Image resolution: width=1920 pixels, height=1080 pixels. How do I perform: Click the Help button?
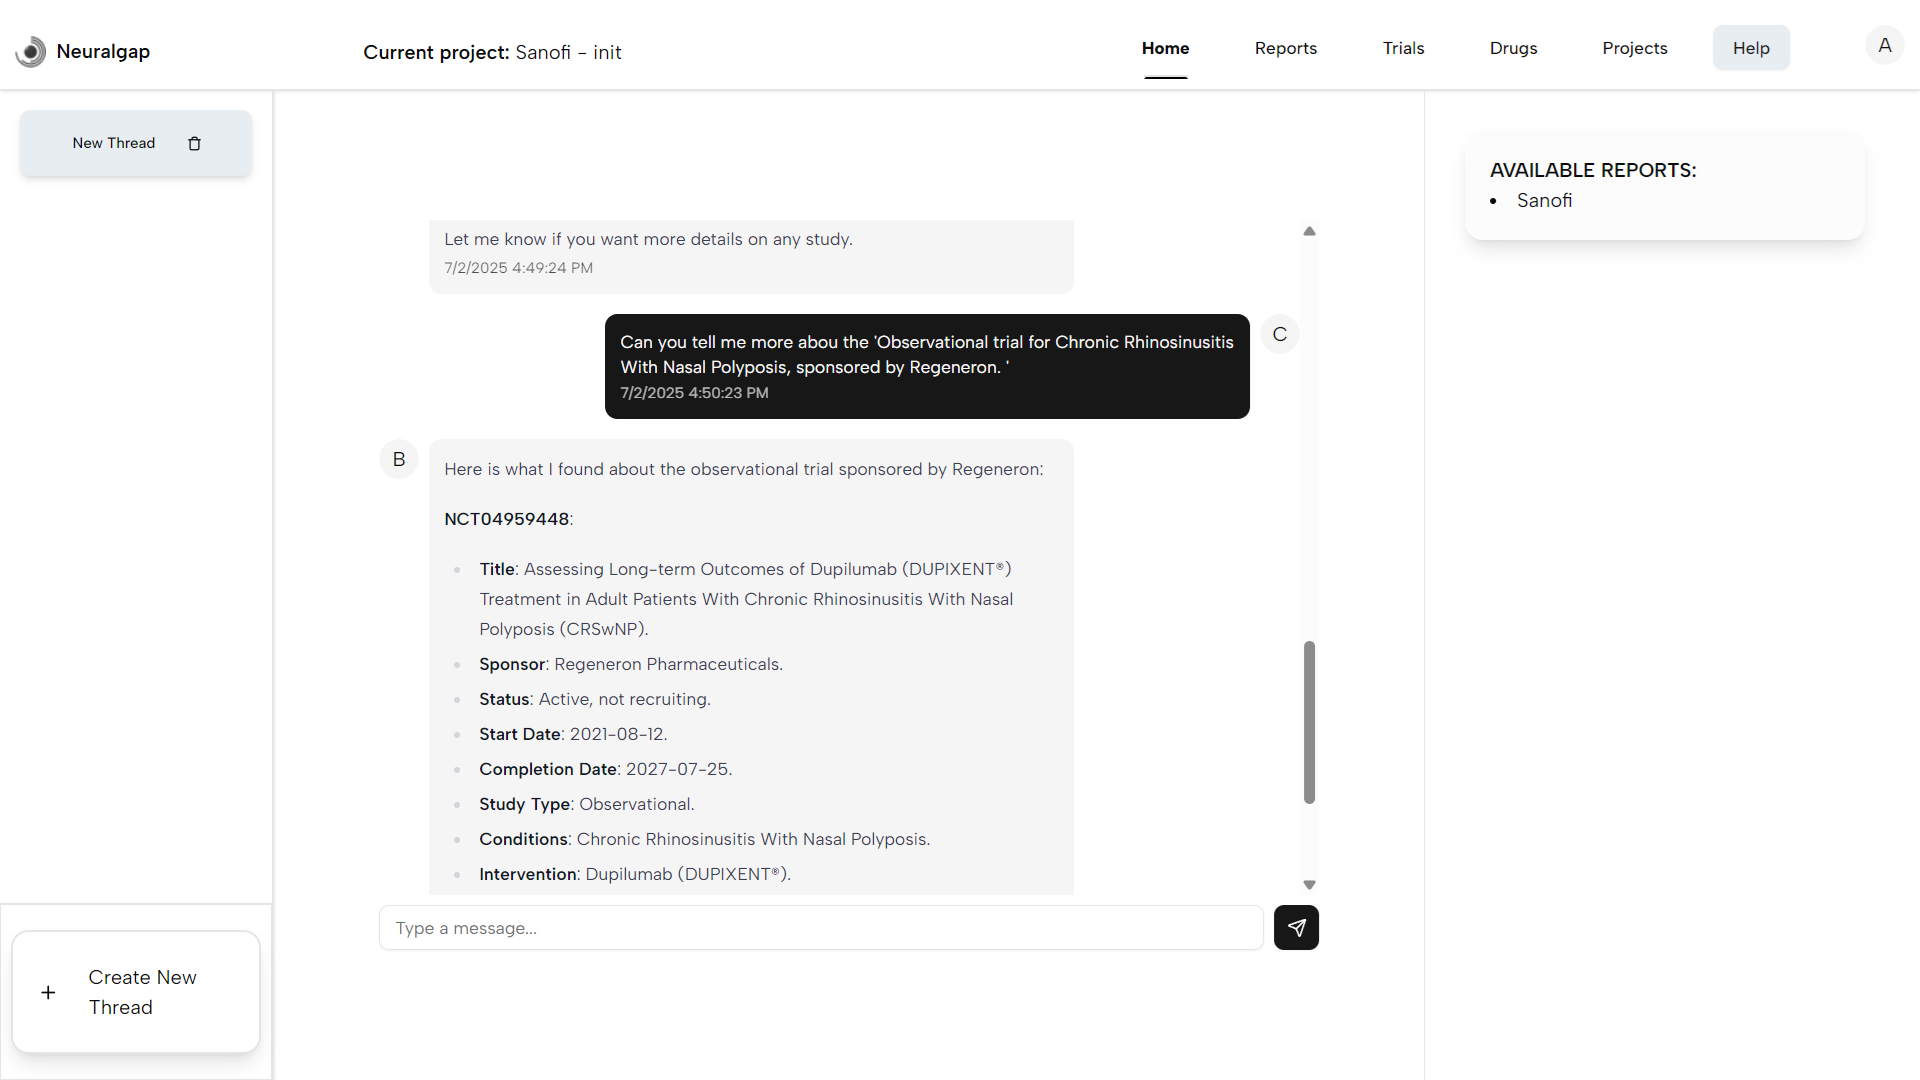point(1750,48)
